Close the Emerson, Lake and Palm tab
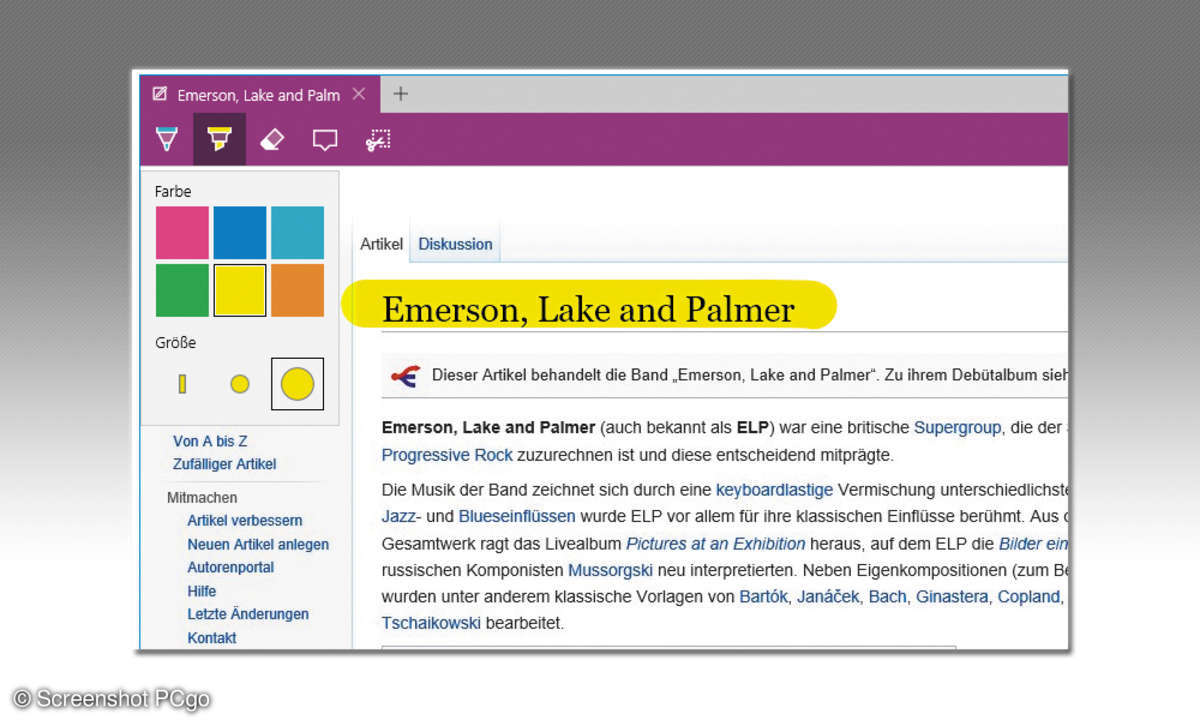 pos(359,94)
